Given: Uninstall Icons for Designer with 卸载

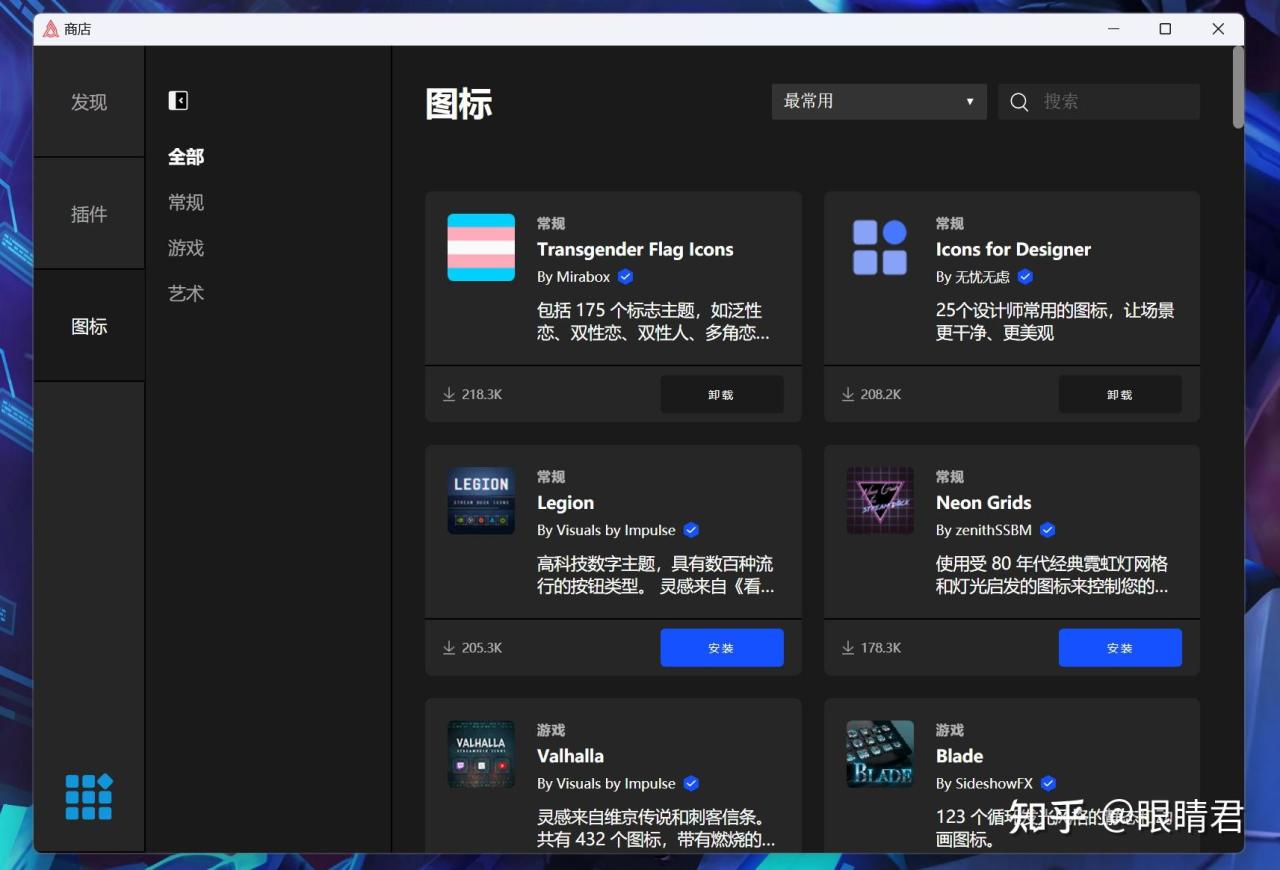Looking at the screenshot, I should (x=1120, y=394).
